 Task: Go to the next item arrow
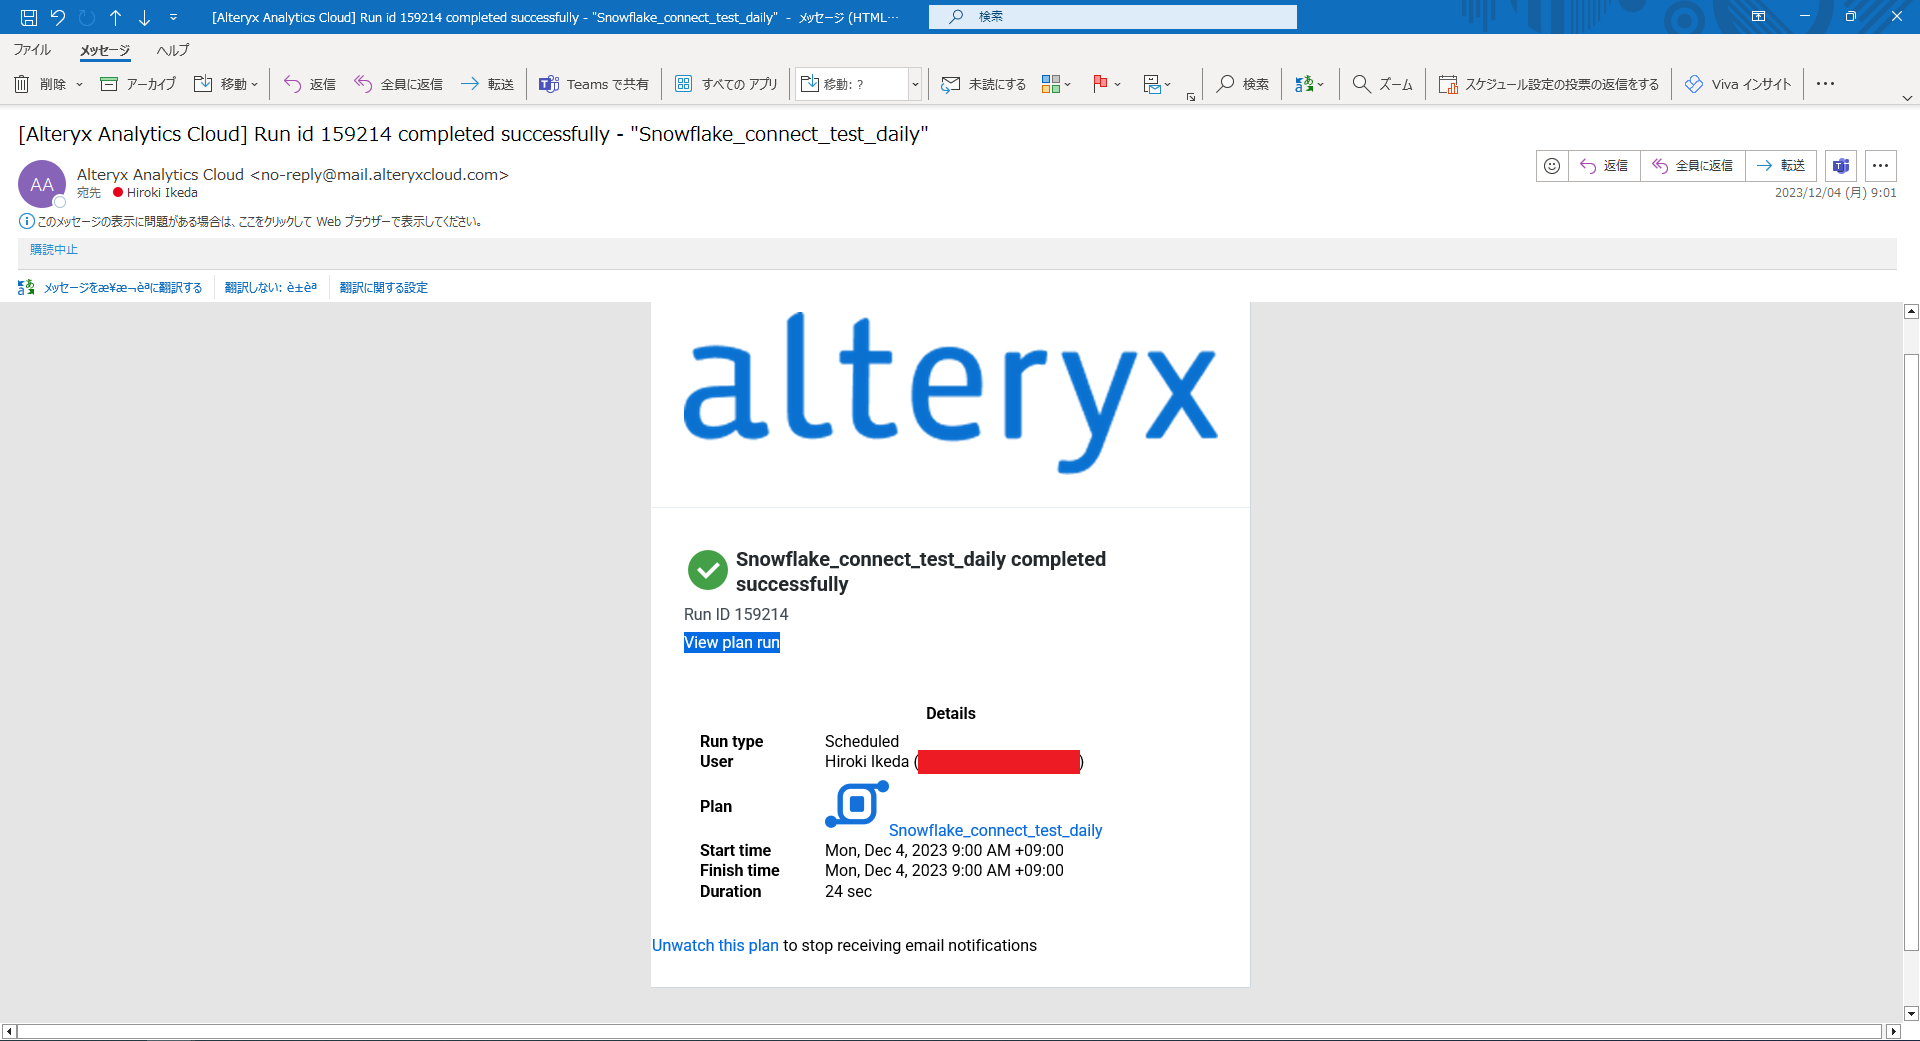click(x=144, y=17)
